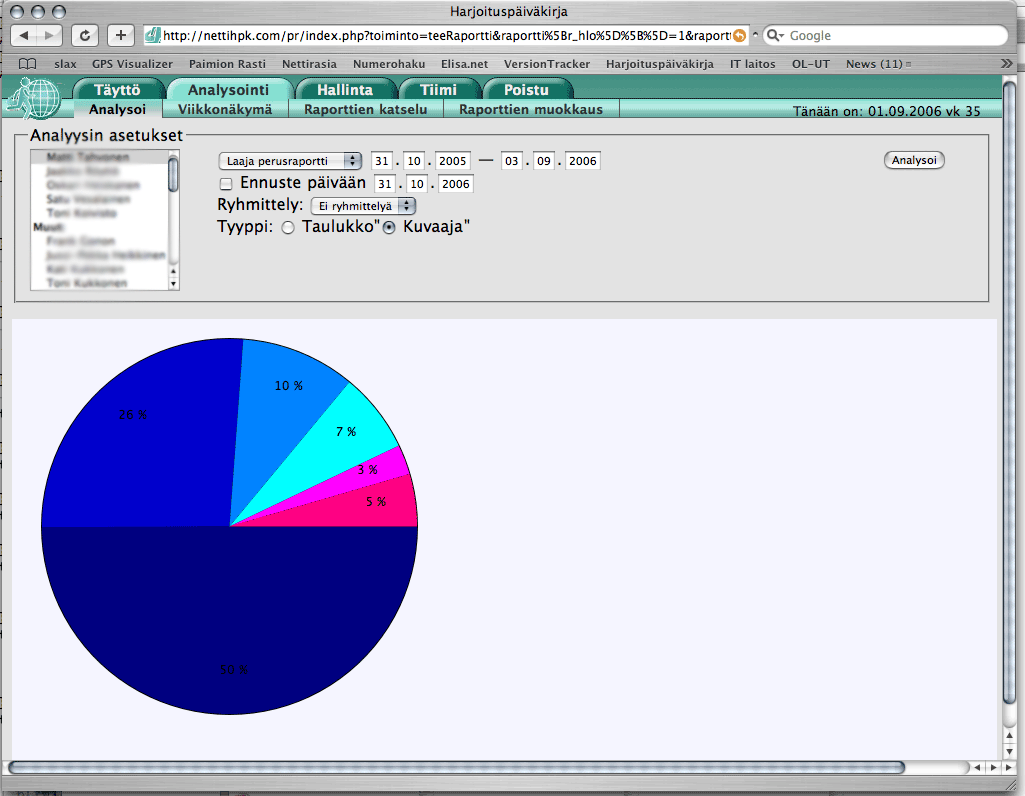This screenshot has height=796, width=1025.
Task: Open the GPS Visualizer bookmark
Action: 132,64
